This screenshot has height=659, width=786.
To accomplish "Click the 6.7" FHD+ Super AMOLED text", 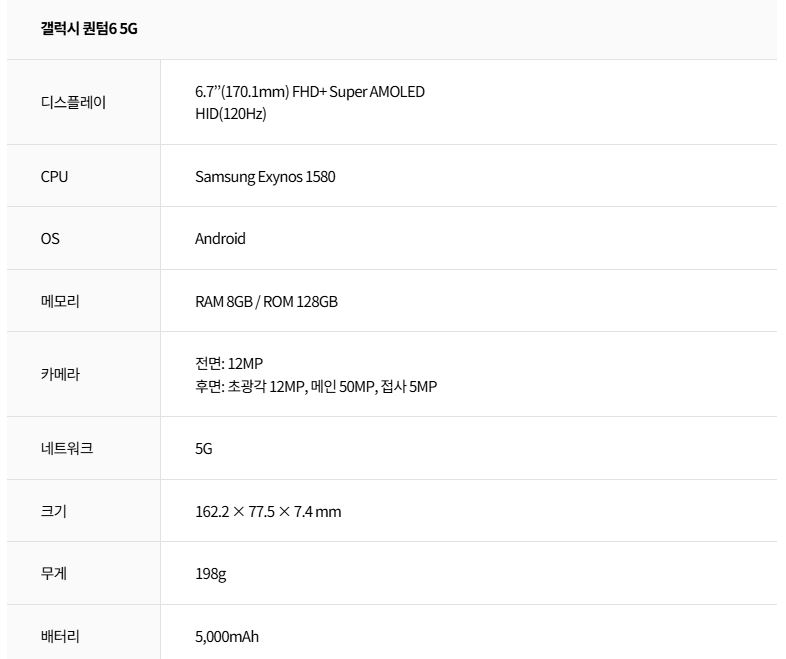I will coord(309,92).
